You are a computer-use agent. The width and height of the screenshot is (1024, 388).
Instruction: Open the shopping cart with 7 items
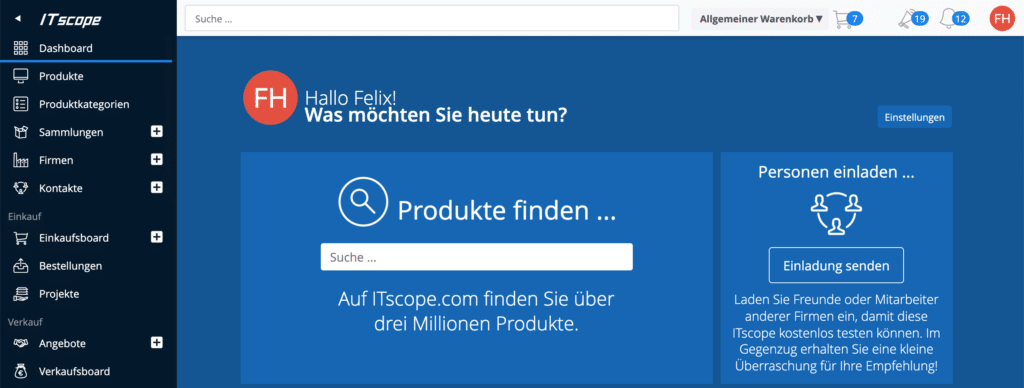coord(848,19)
